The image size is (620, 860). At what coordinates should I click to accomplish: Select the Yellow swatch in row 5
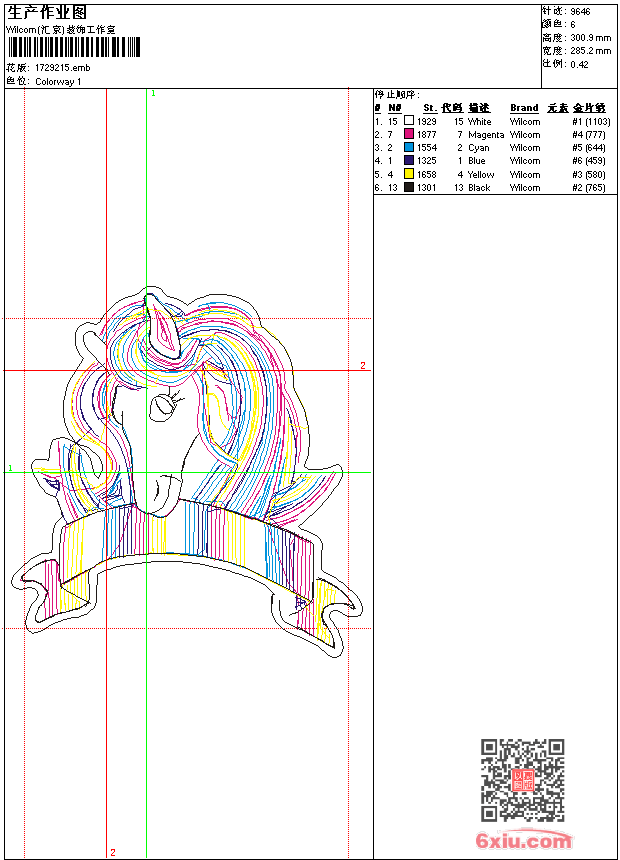coord(409,174)
